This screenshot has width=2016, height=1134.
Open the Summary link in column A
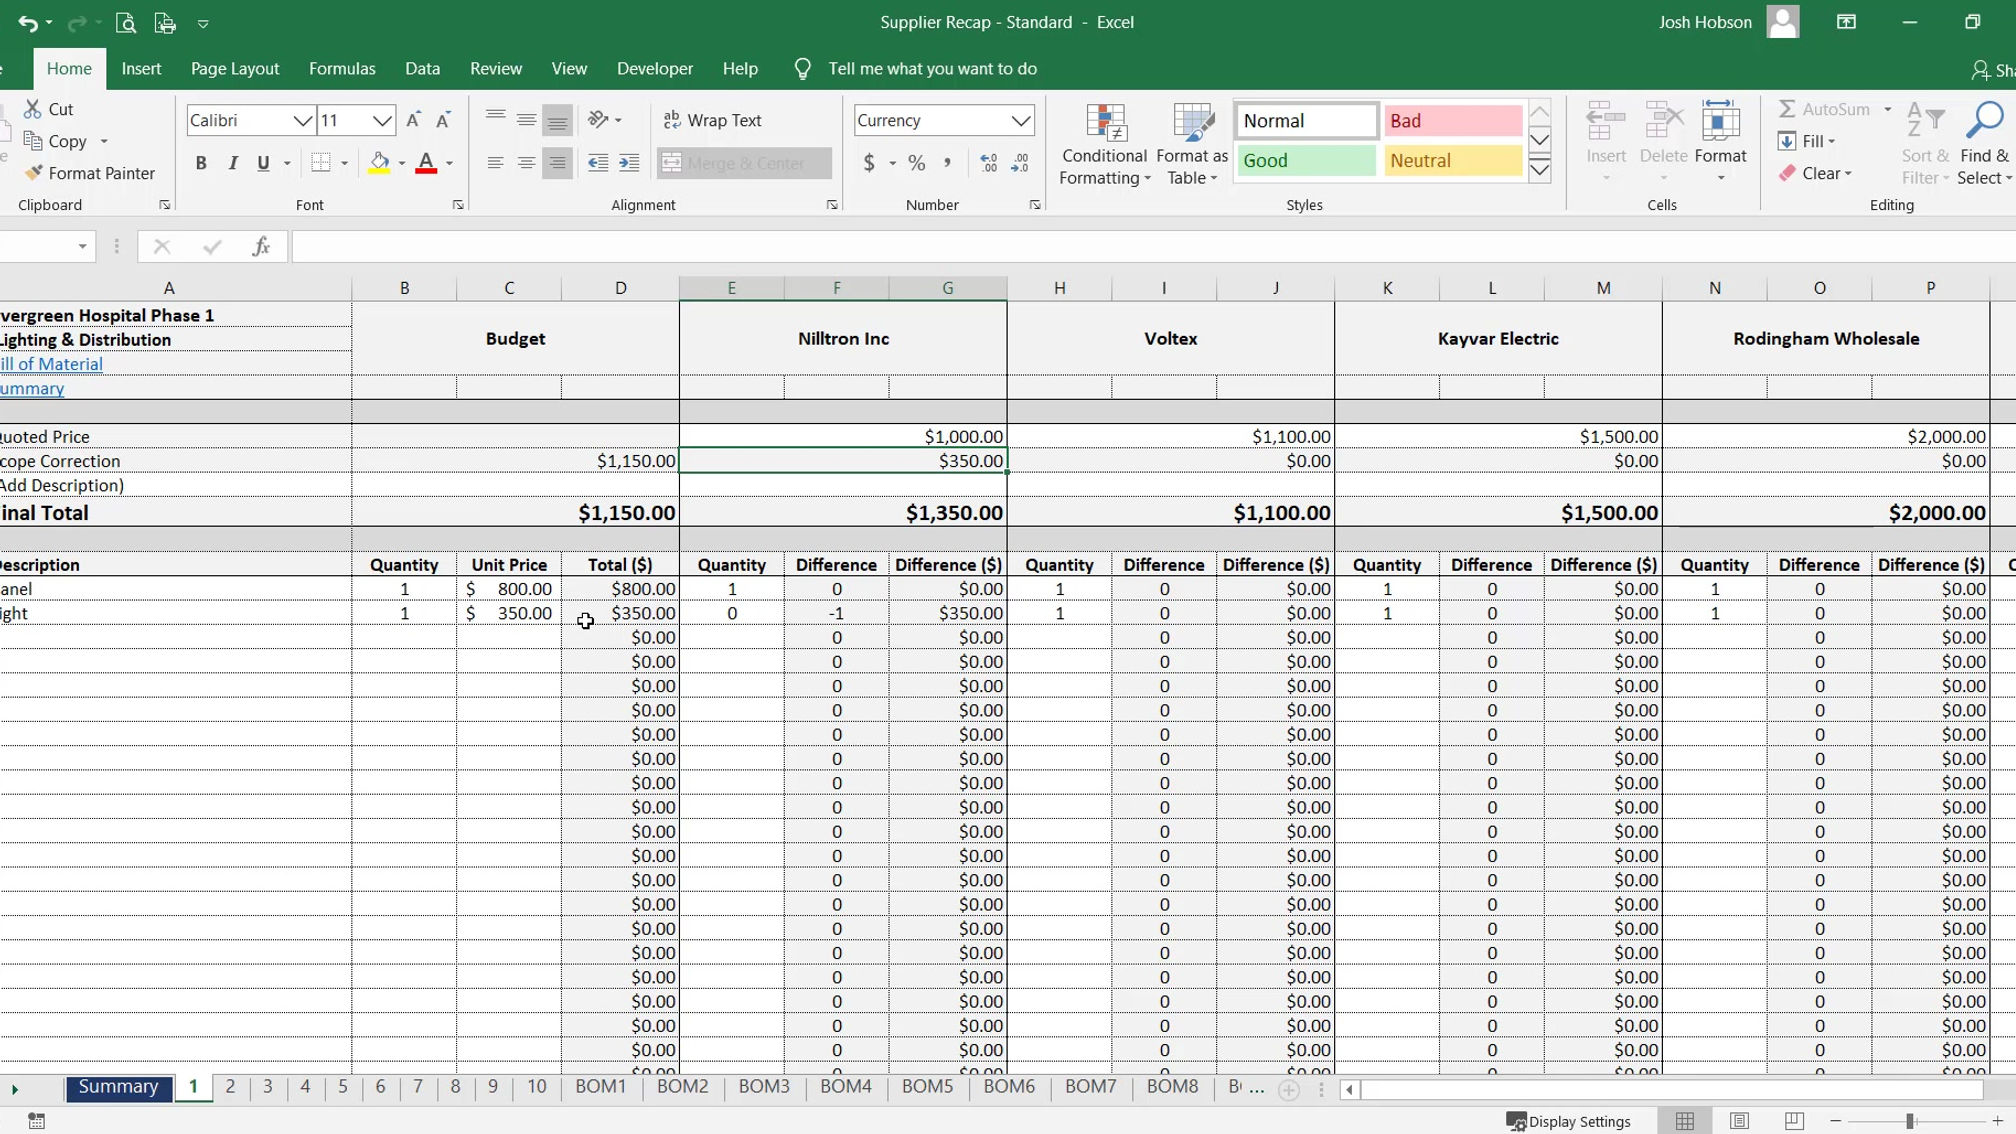(x=32, y=388)
